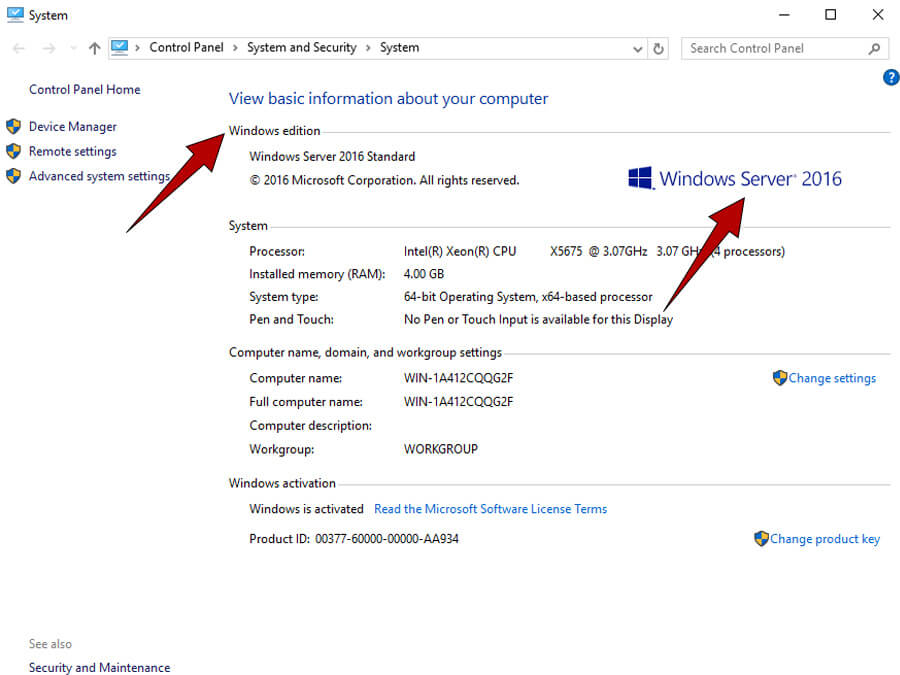Open Control Panel breadcrumb
Viewport: 900px width, 675px height.
[x=186, y=48]
